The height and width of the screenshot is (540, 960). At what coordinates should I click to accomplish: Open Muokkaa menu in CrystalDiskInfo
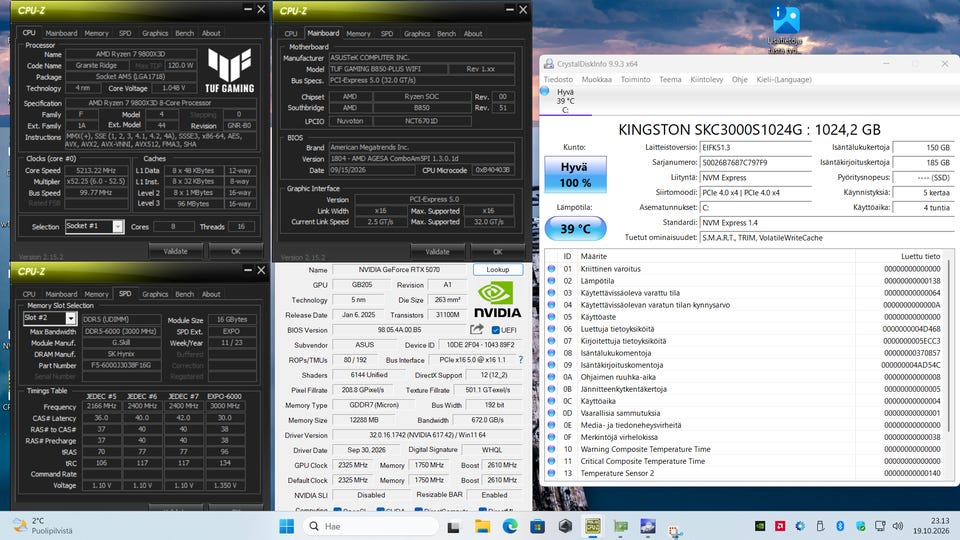click(x=596, y=80)
